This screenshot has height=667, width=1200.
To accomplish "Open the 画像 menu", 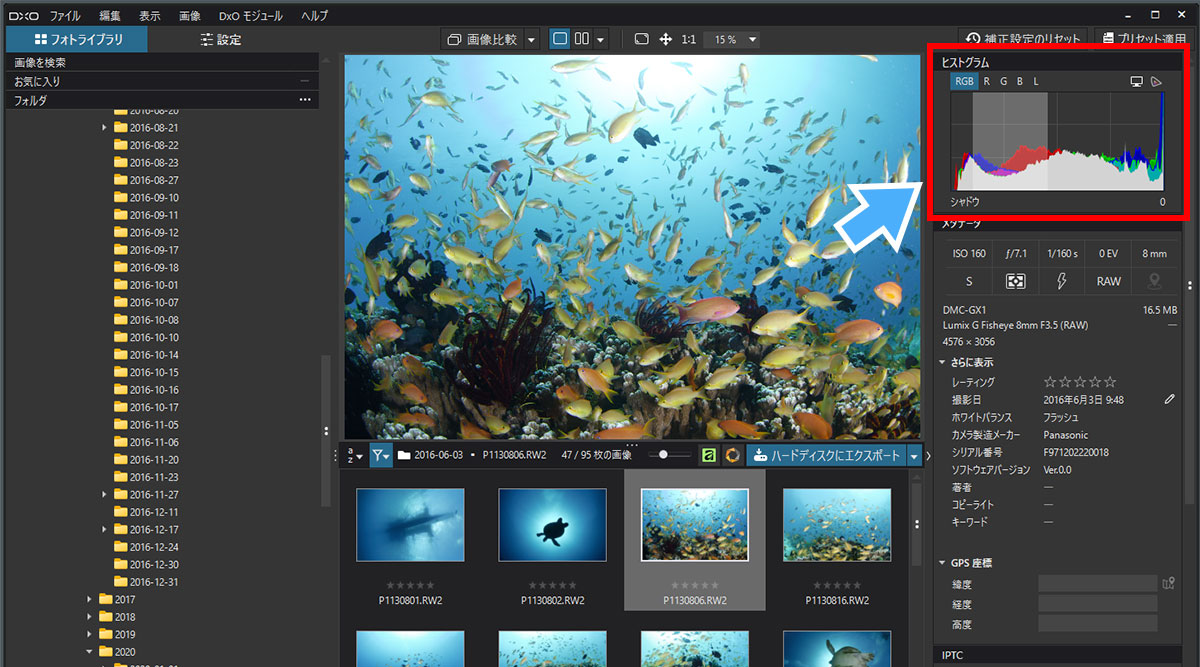I will 189,15.
